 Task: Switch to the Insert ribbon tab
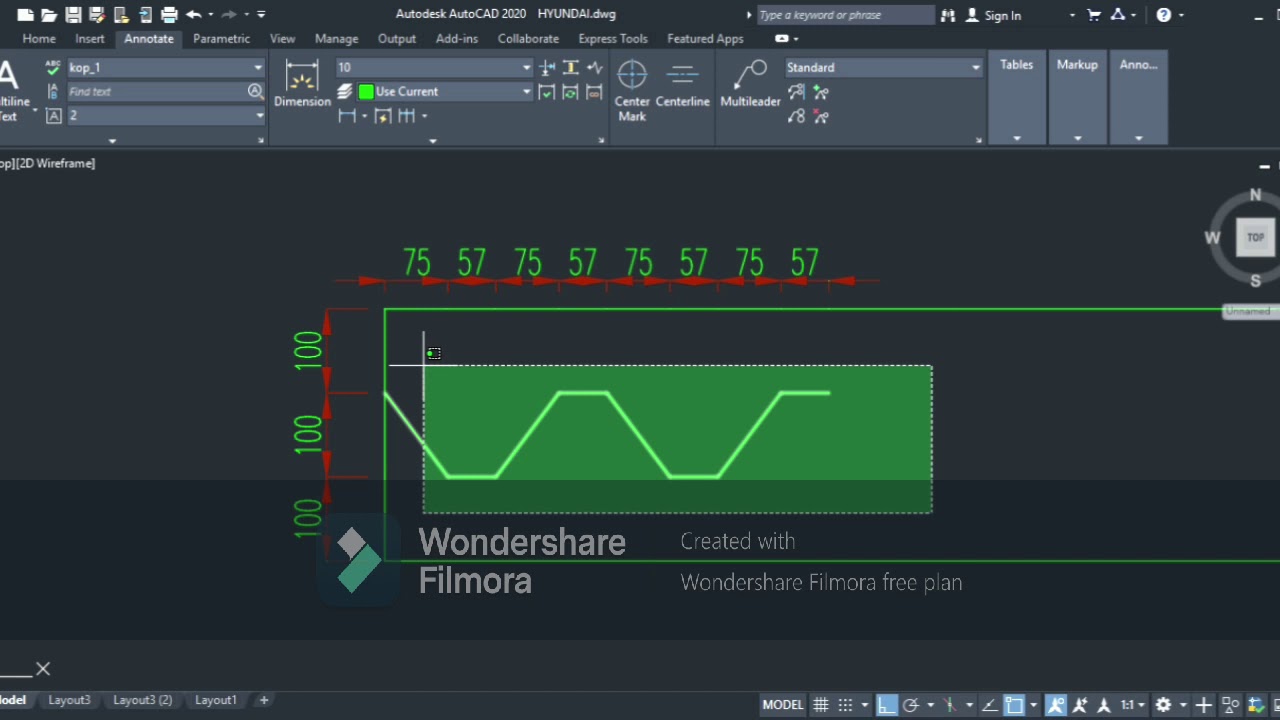point(89,38)
